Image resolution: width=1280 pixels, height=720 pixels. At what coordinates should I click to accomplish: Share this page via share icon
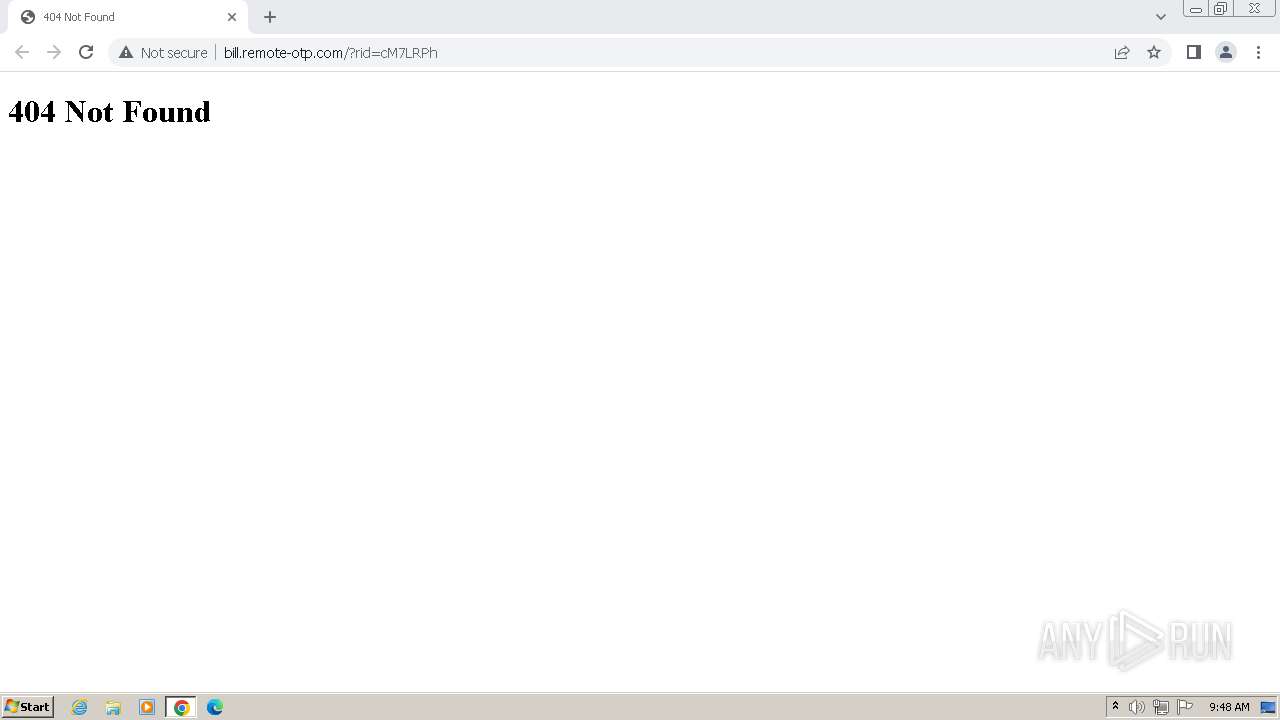pyautogui.click(x=1122, y=52)
